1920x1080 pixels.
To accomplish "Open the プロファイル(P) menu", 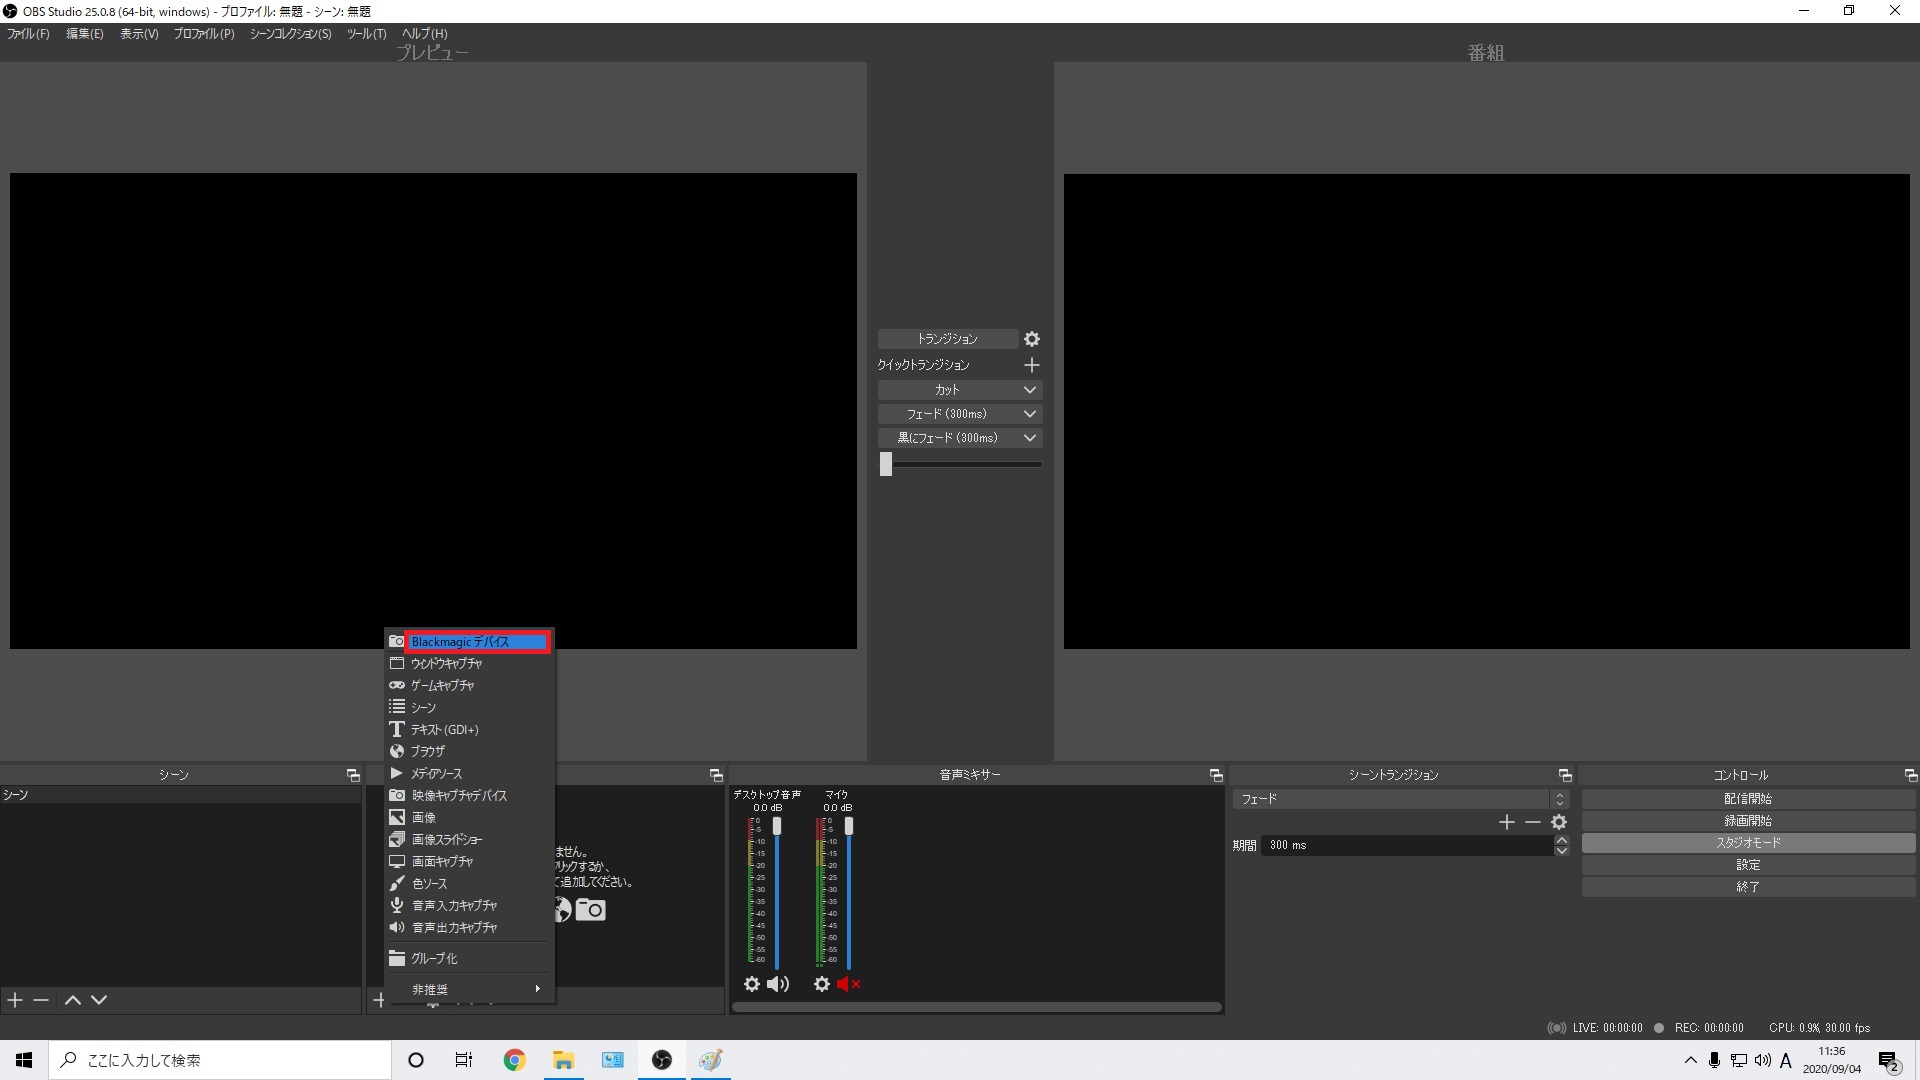I will 204,34.
